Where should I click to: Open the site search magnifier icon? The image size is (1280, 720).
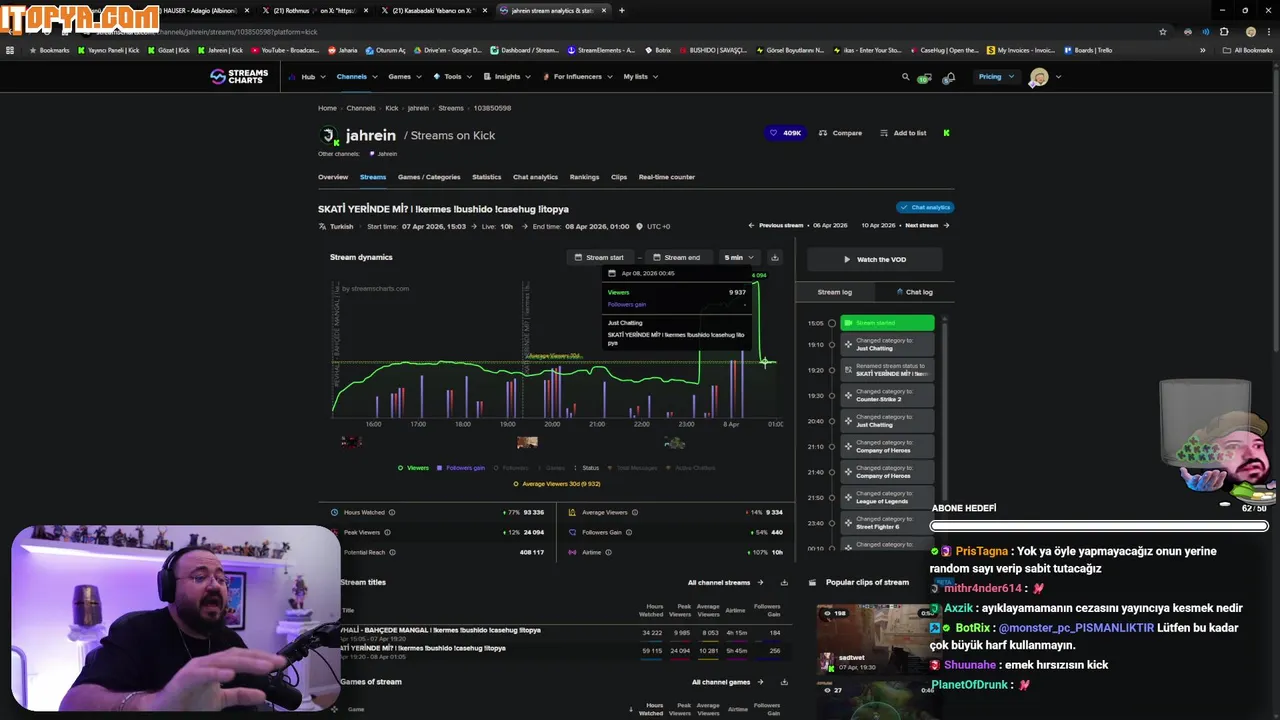(906, 77)
